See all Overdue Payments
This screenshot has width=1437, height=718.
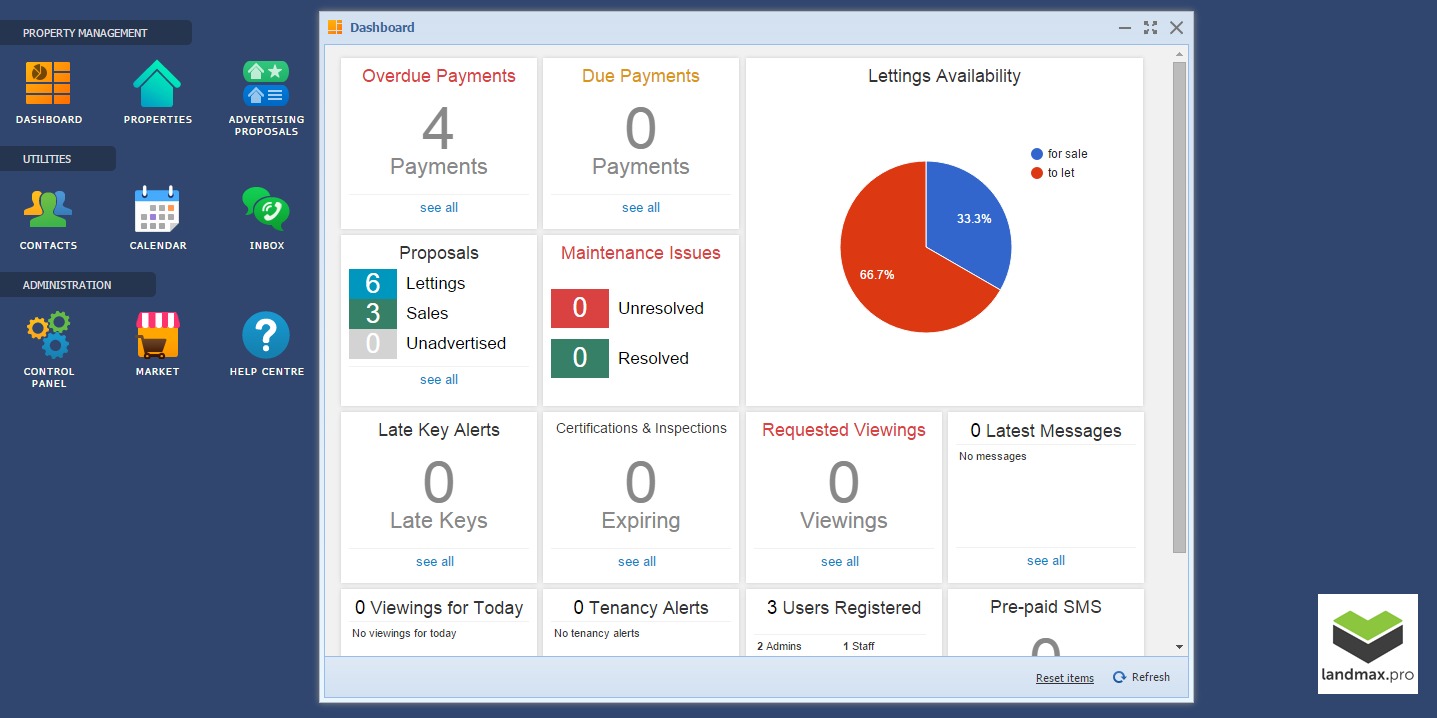[x=439, y=208]
